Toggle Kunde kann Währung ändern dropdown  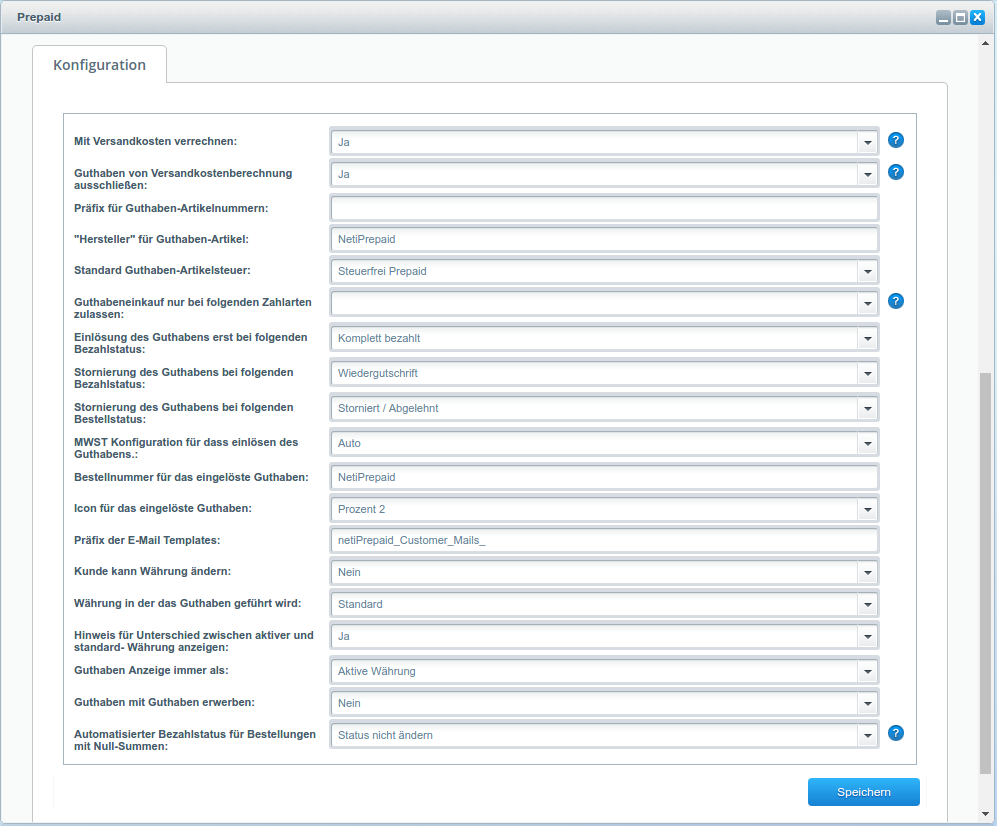pyautogui.click(x=866, y=573)
